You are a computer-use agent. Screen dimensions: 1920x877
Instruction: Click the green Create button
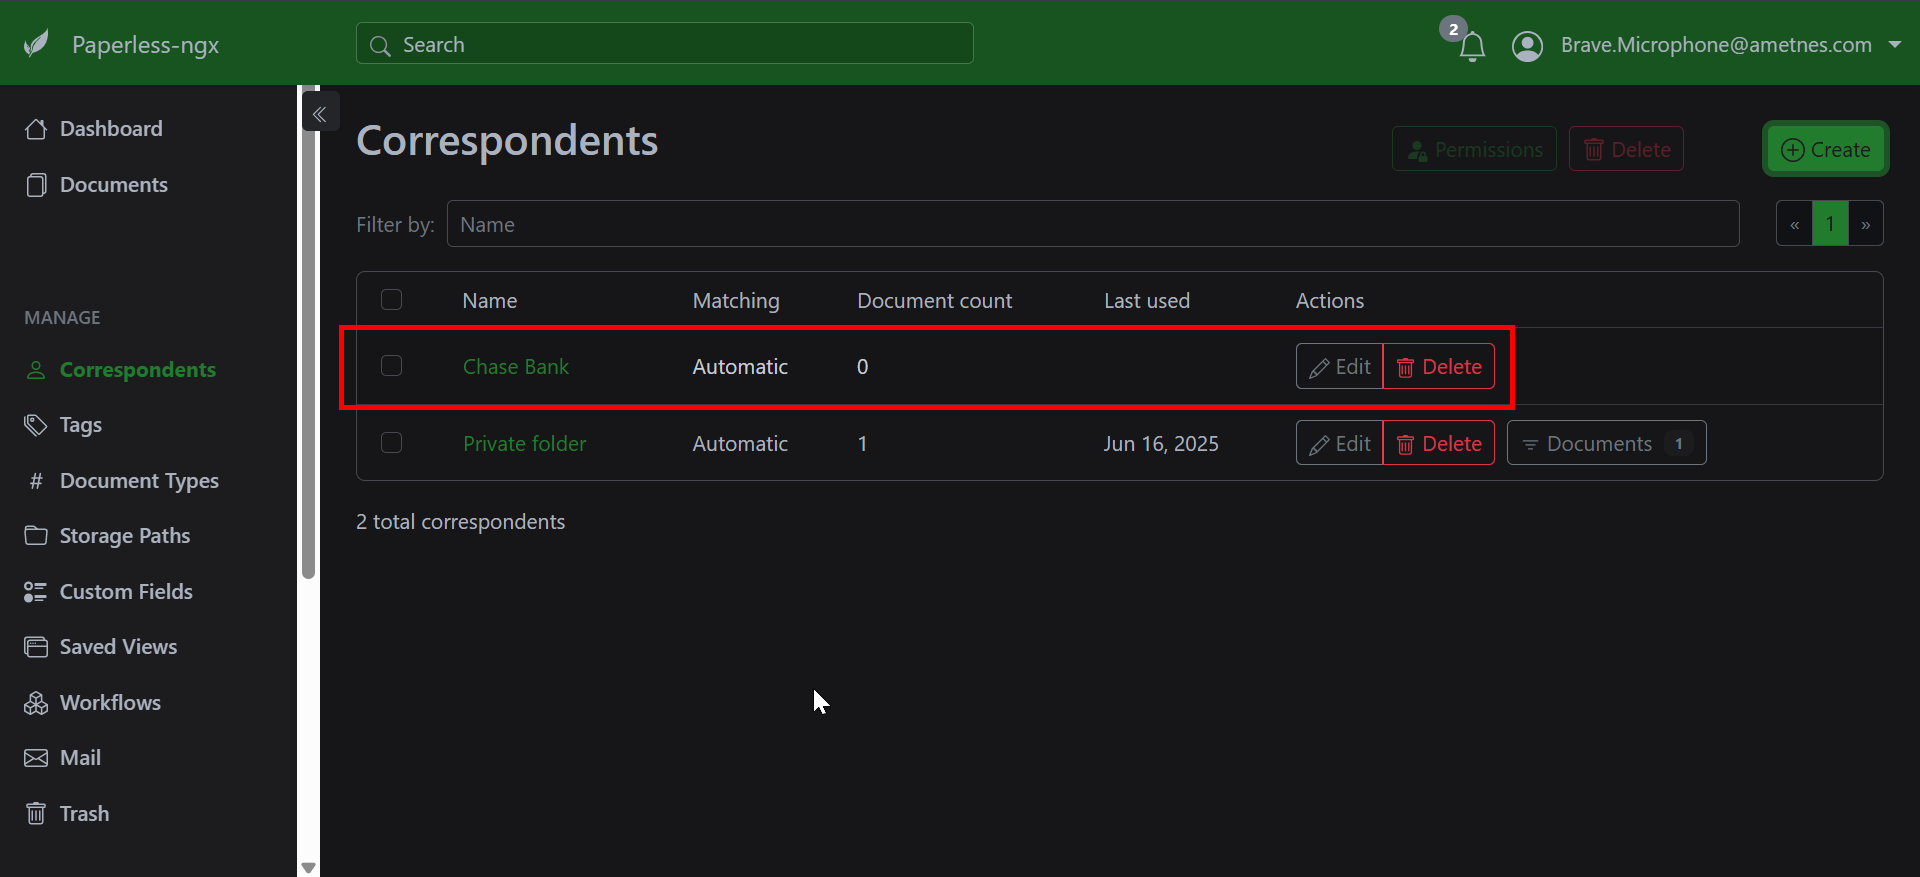pos(1825,149)
